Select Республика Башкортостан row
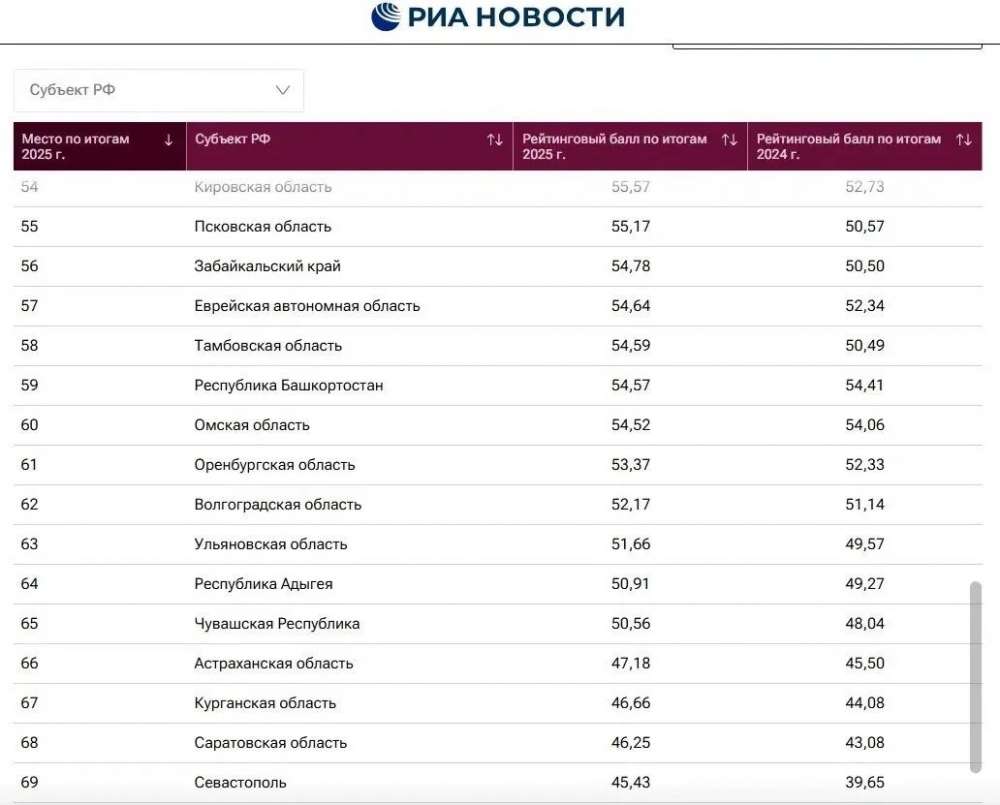 pyautogui.click(x=497, y=385)
